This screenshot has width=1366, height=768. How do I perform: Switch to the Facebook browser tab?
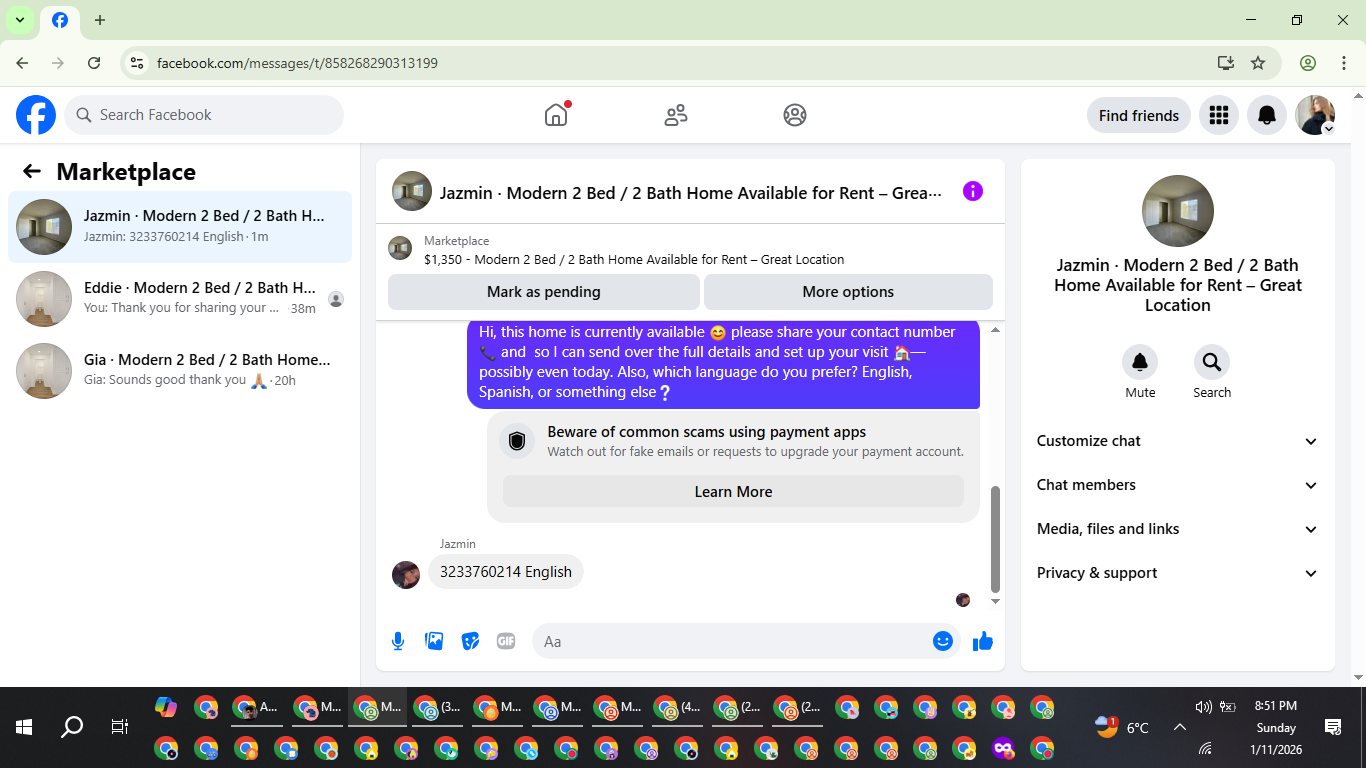click(60, 20)
